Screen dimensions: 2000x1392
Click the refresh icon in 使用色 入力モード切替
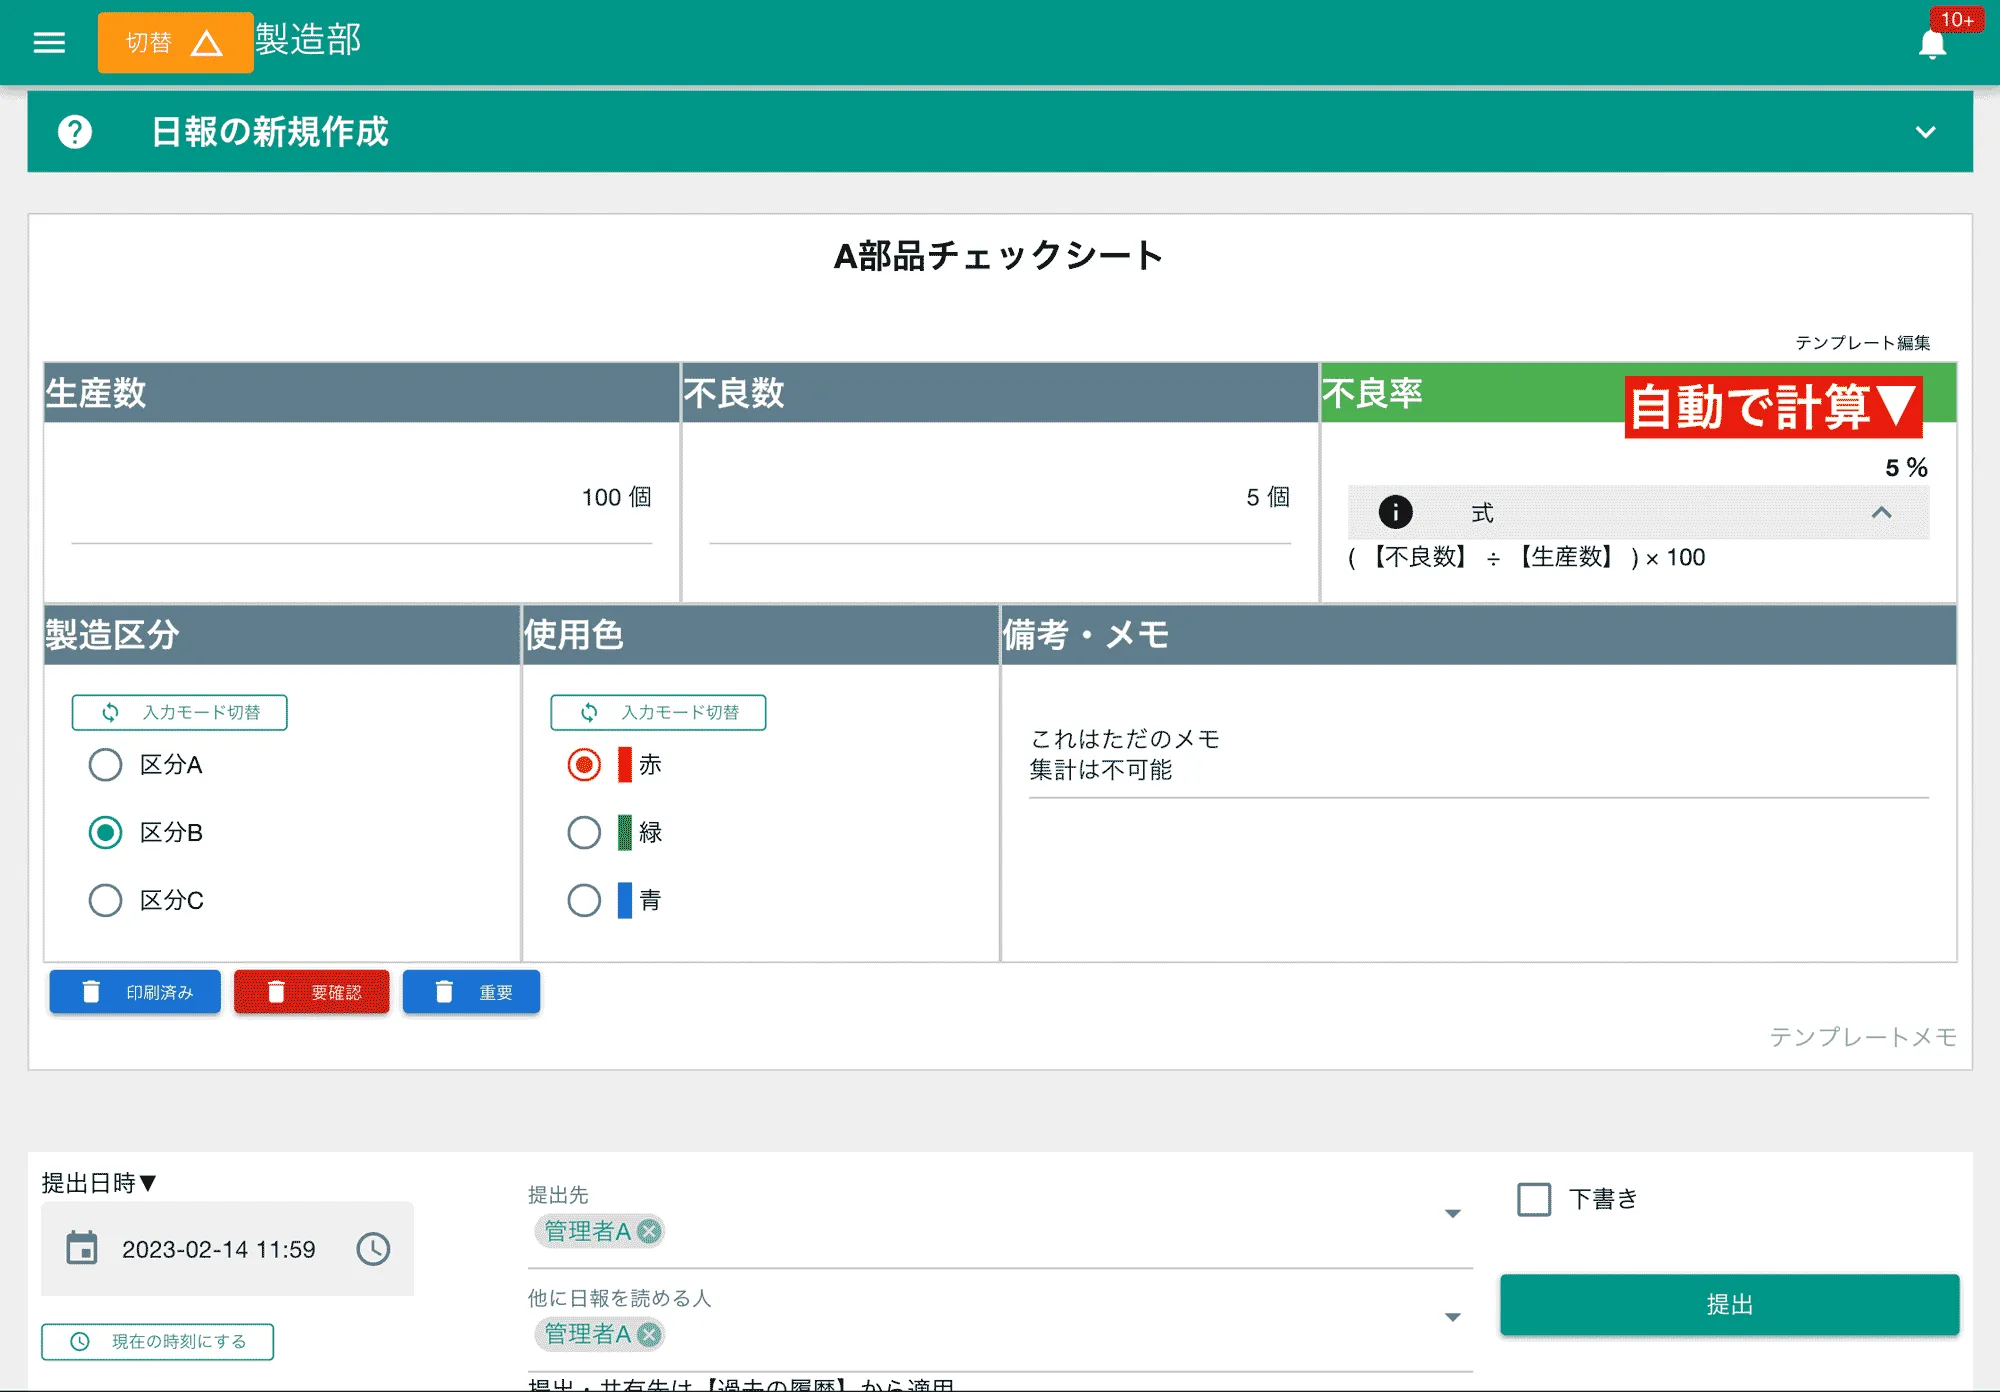588,712
